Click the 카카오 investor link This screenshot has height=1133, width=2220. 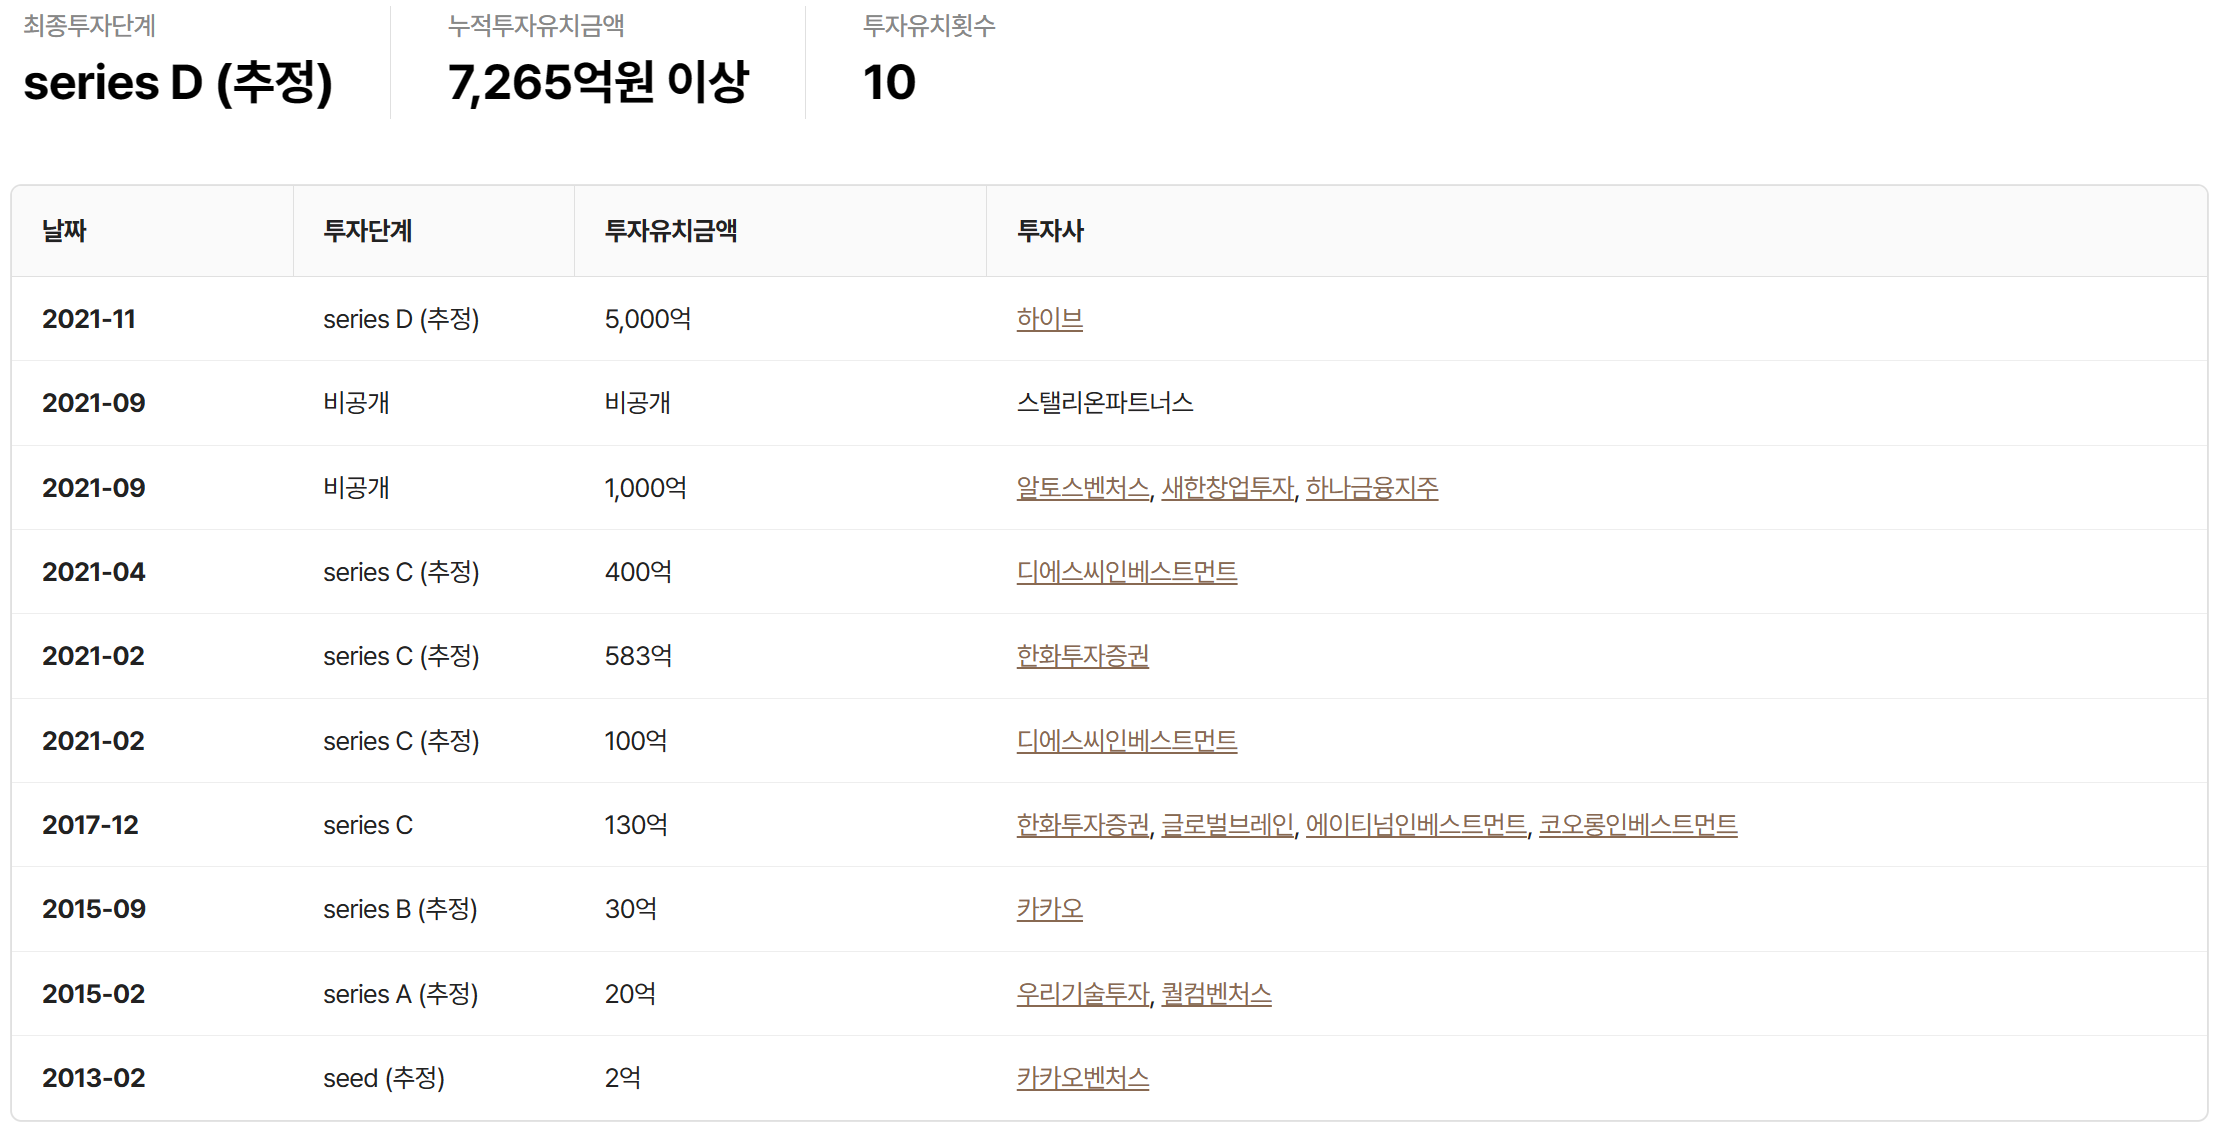point(1049,909)
